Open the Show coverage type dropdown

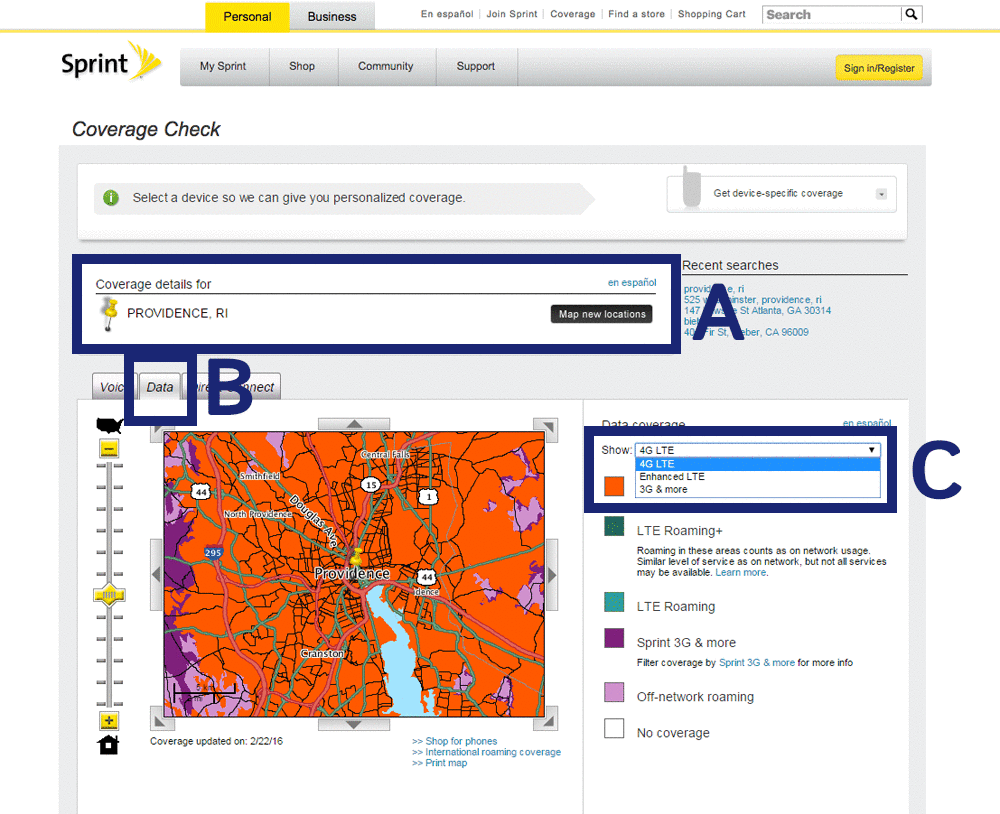click(x=758, y=450)
